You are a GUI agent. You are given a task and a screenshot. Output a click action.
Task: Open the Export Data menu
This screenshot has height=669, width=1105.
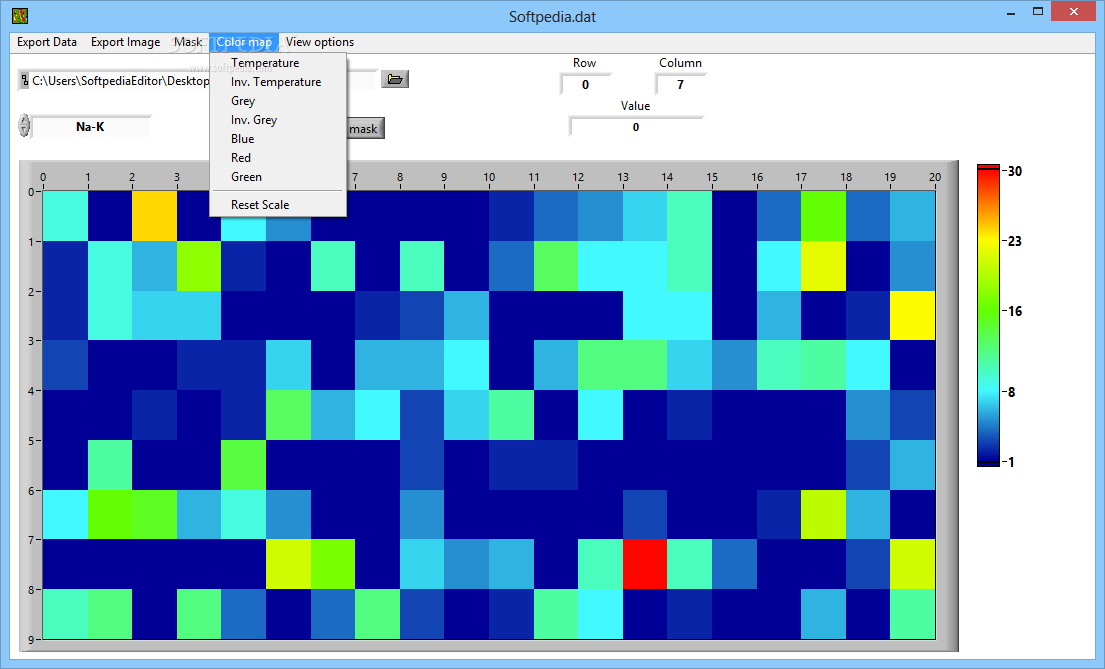tap(47, 42)
